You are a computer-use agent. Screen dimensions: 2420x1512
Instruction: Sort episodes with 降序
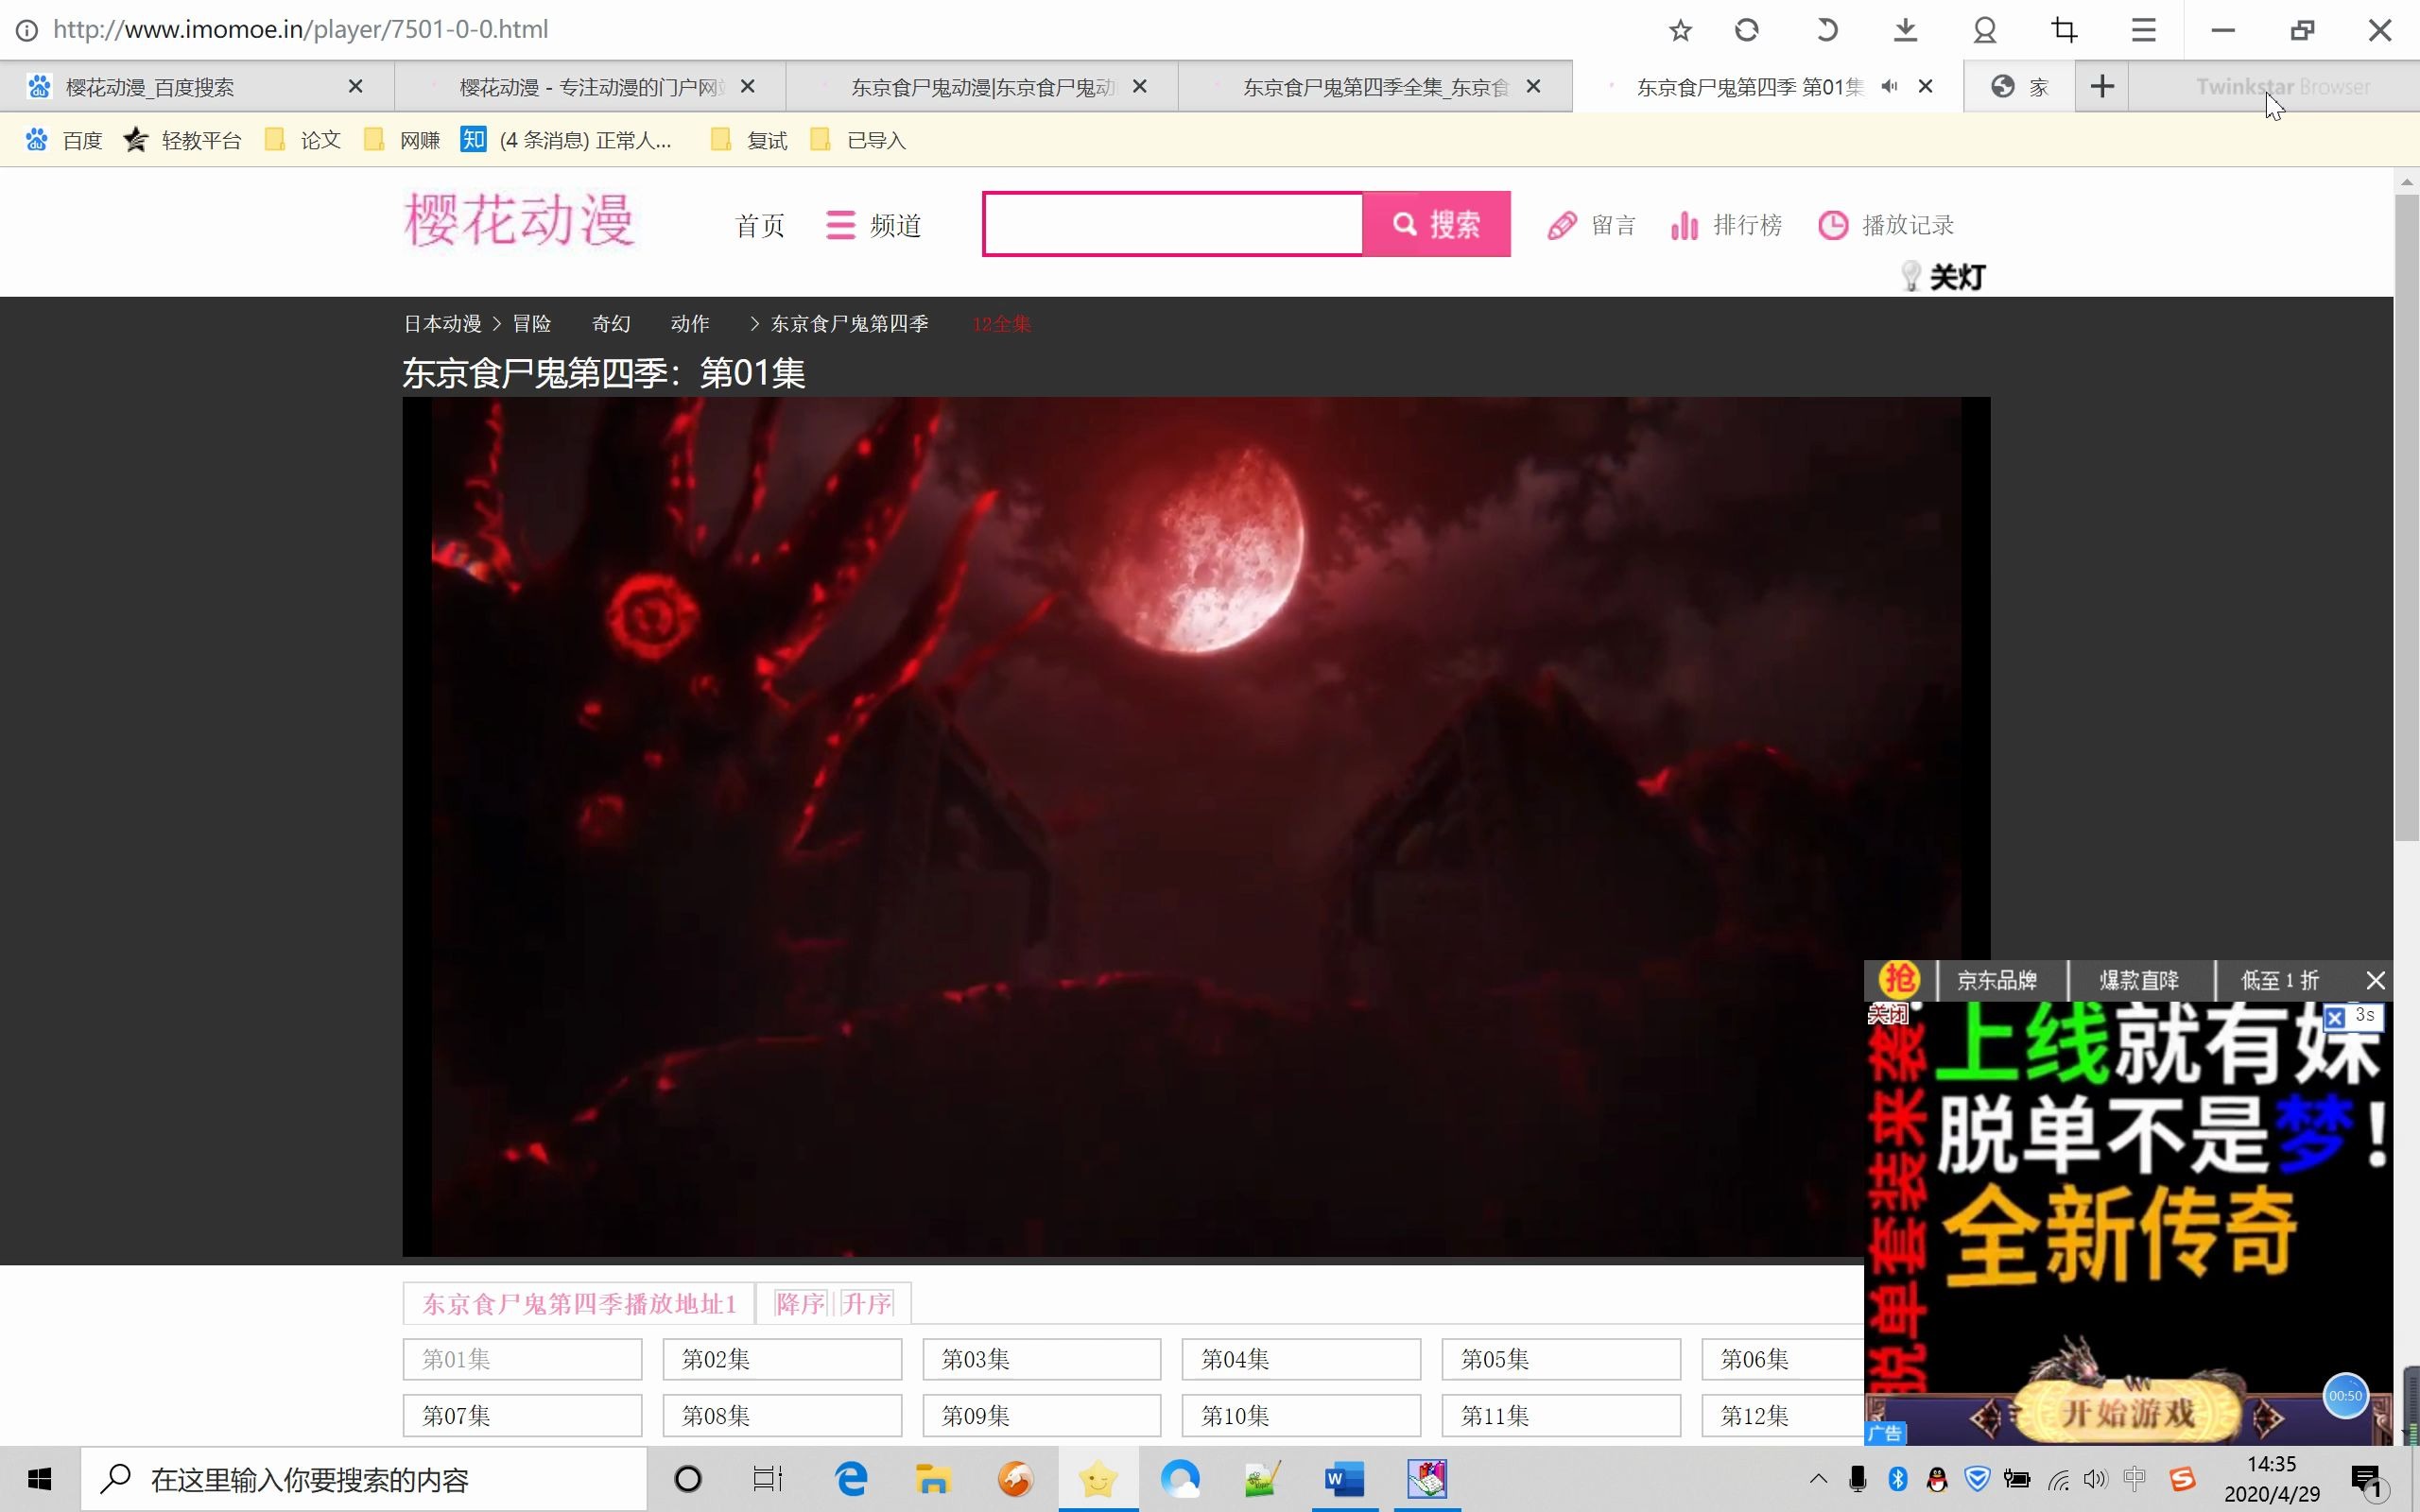coord(800,1304)
